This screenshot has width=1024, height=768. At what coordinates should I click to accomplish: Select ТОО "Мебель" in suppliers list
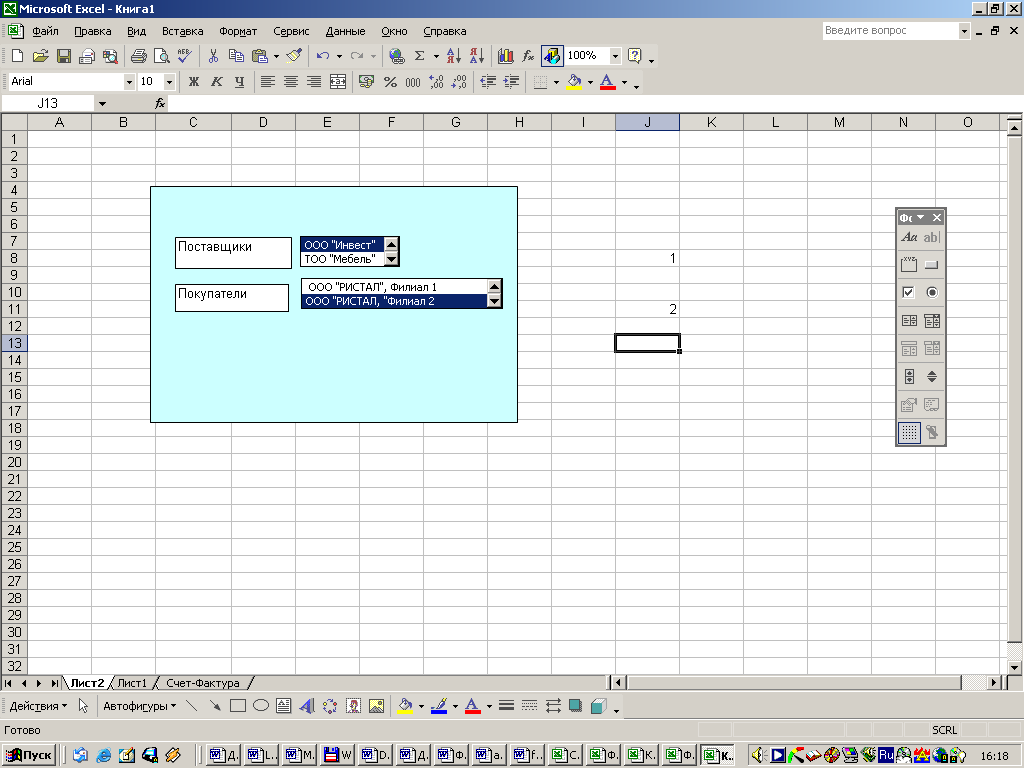pos(342,259)
